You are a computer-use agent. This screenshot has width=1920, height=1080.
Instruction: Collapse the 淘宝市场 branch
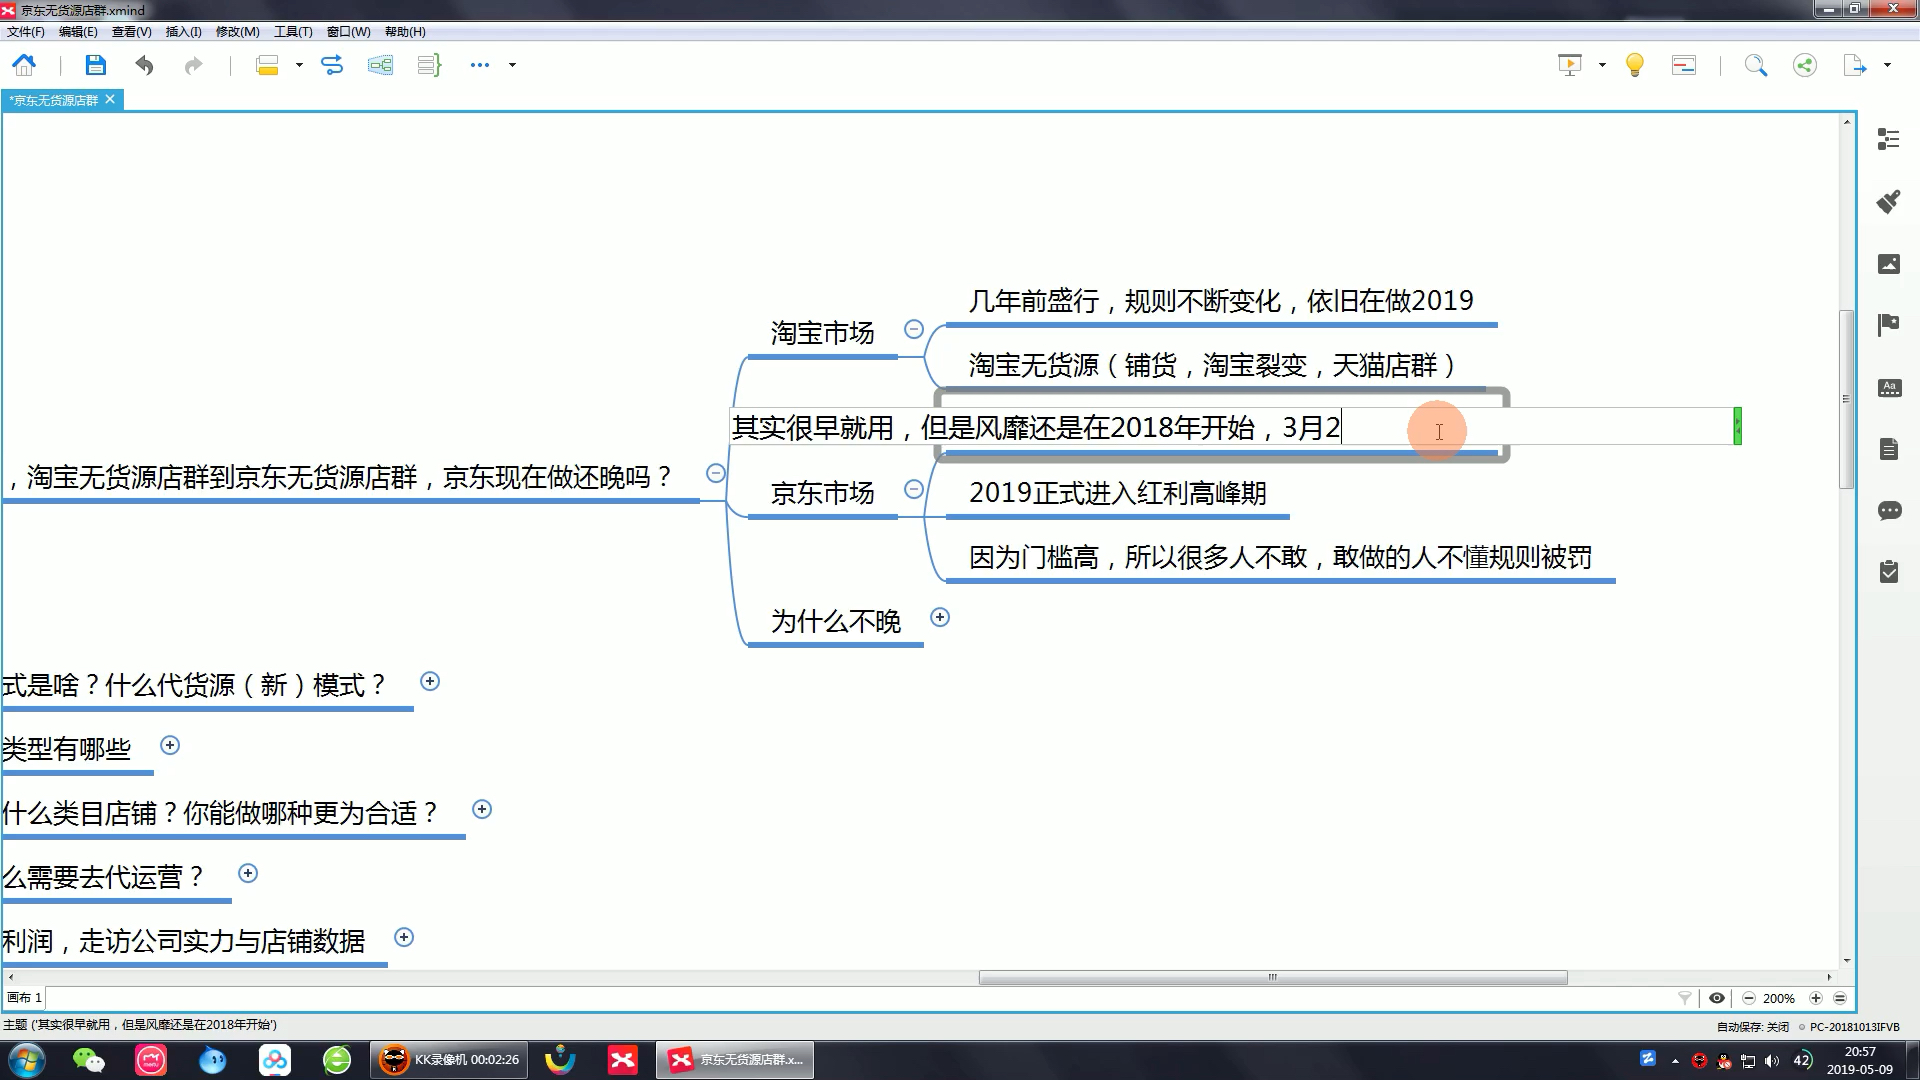(913, 329)
